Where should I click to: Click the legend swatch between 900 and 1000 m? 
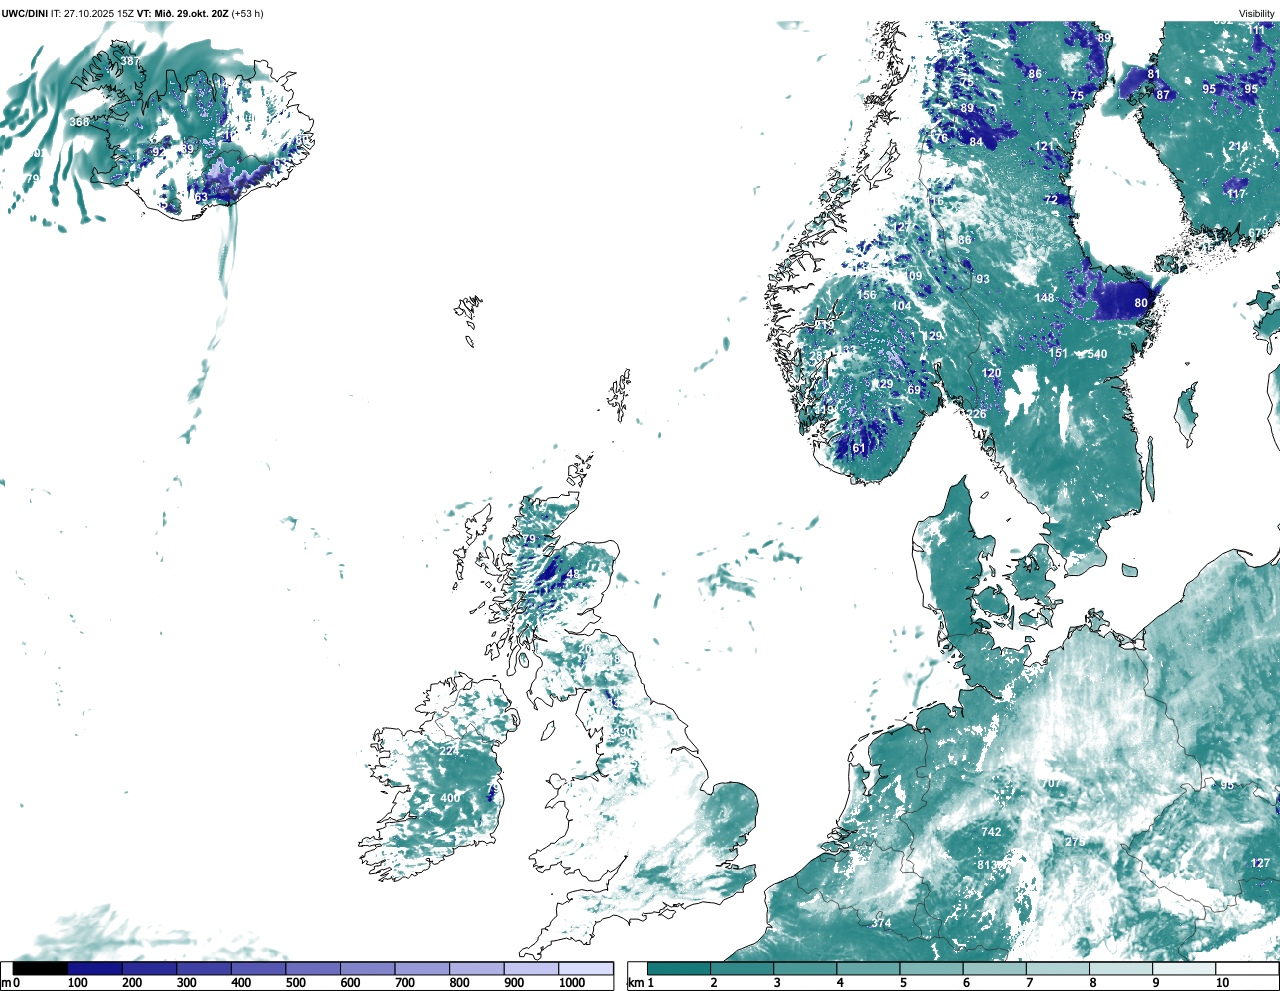[531, 968]
